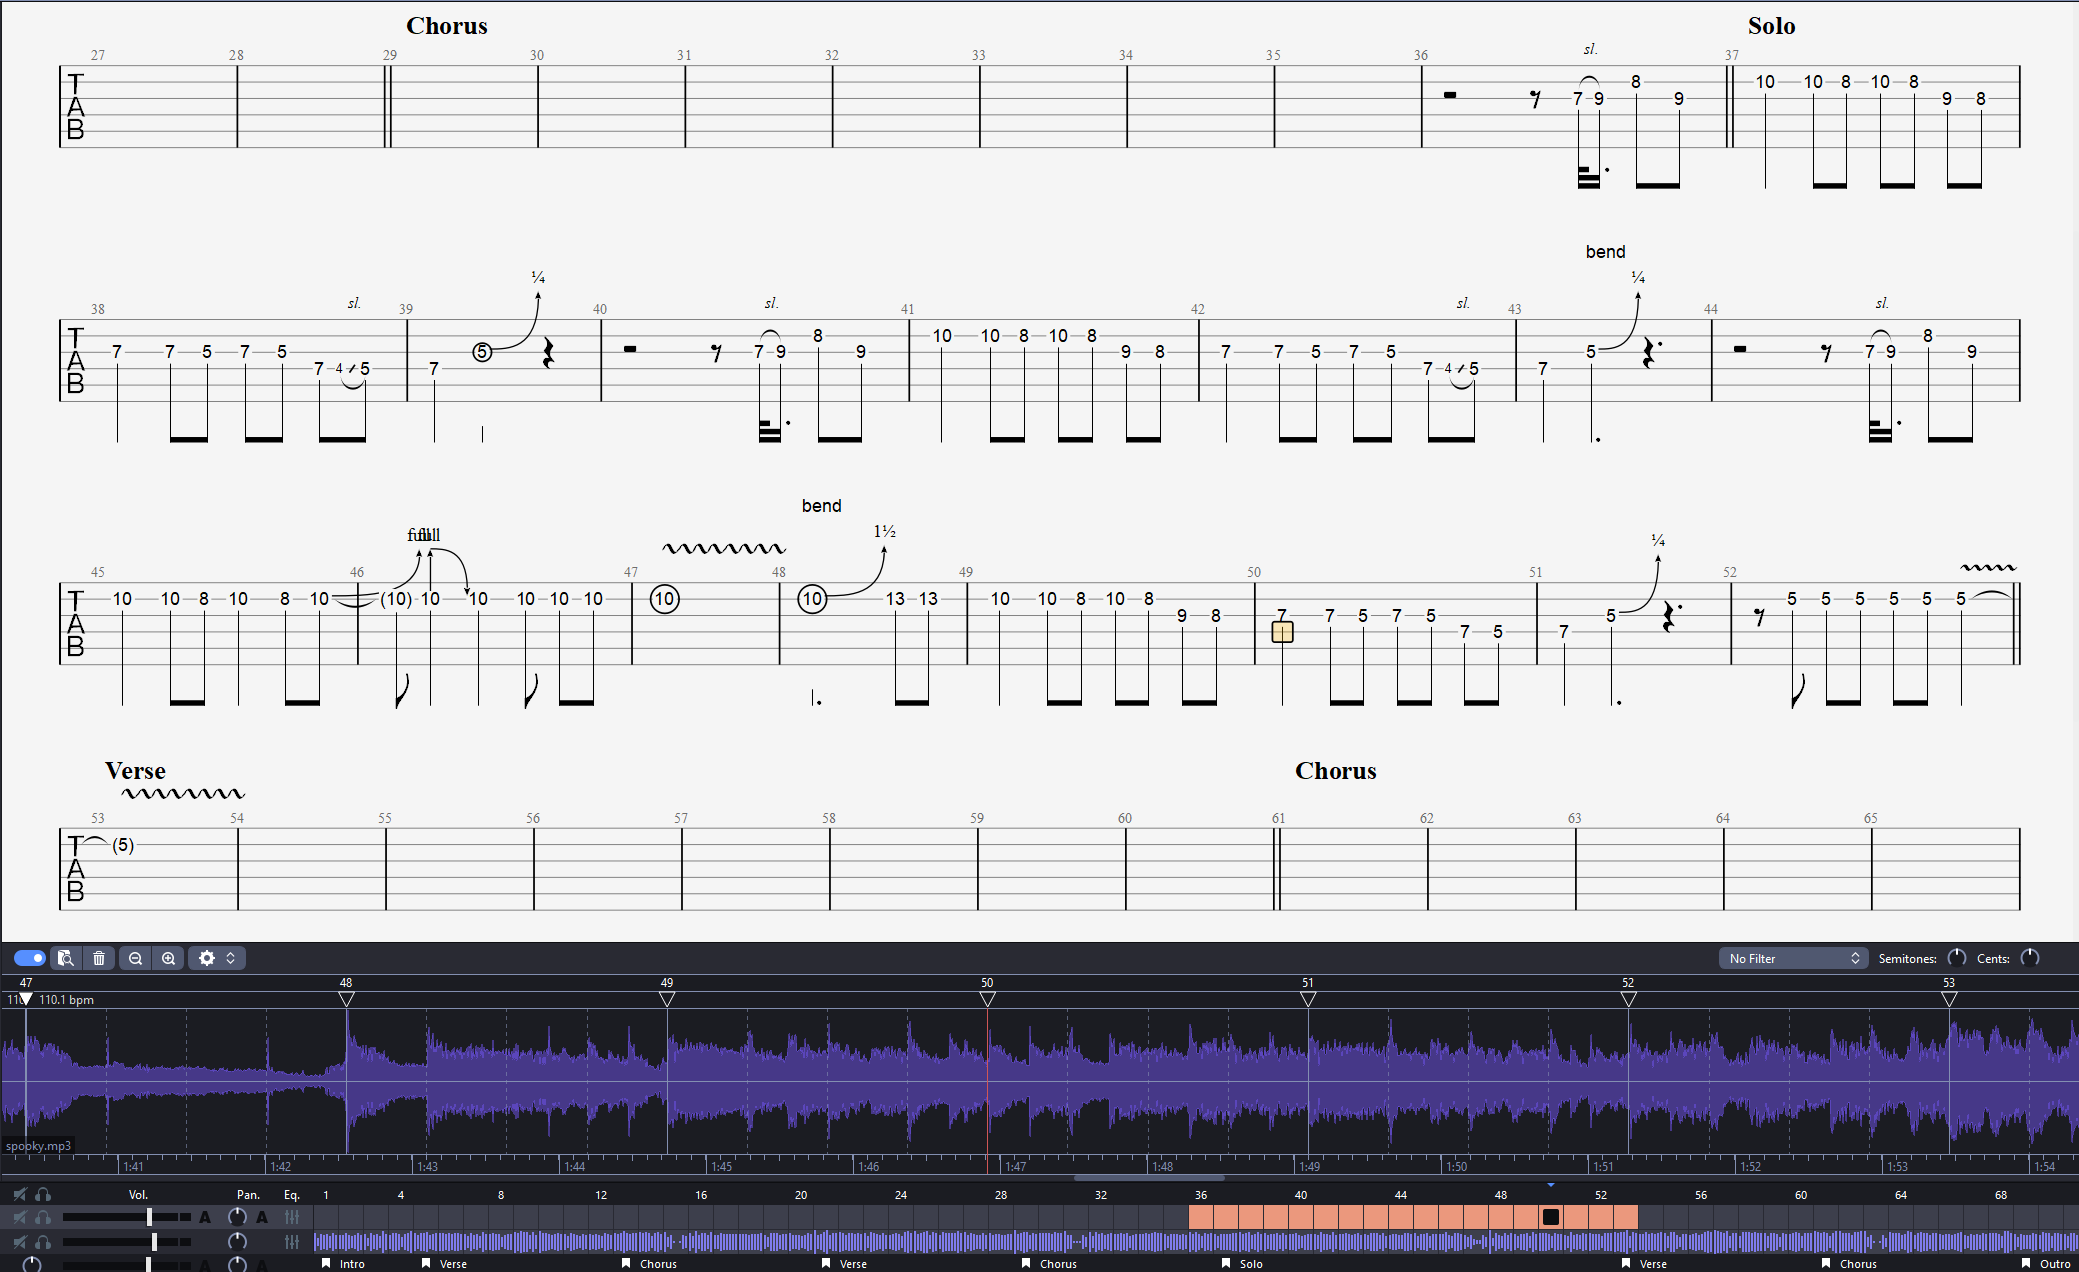This screenshot has height=1272, width=2079.
Task: Select the highlighted current bar block in track overview
Action: tap(1551, 1217)
